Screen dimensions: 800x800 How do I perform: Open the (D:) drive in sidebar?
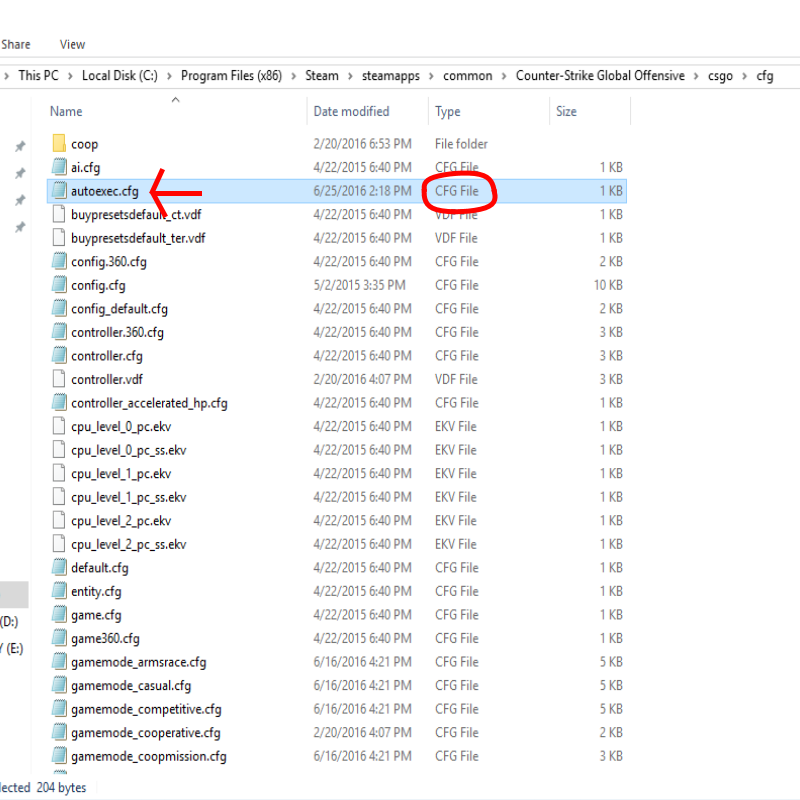coord(9,621)
